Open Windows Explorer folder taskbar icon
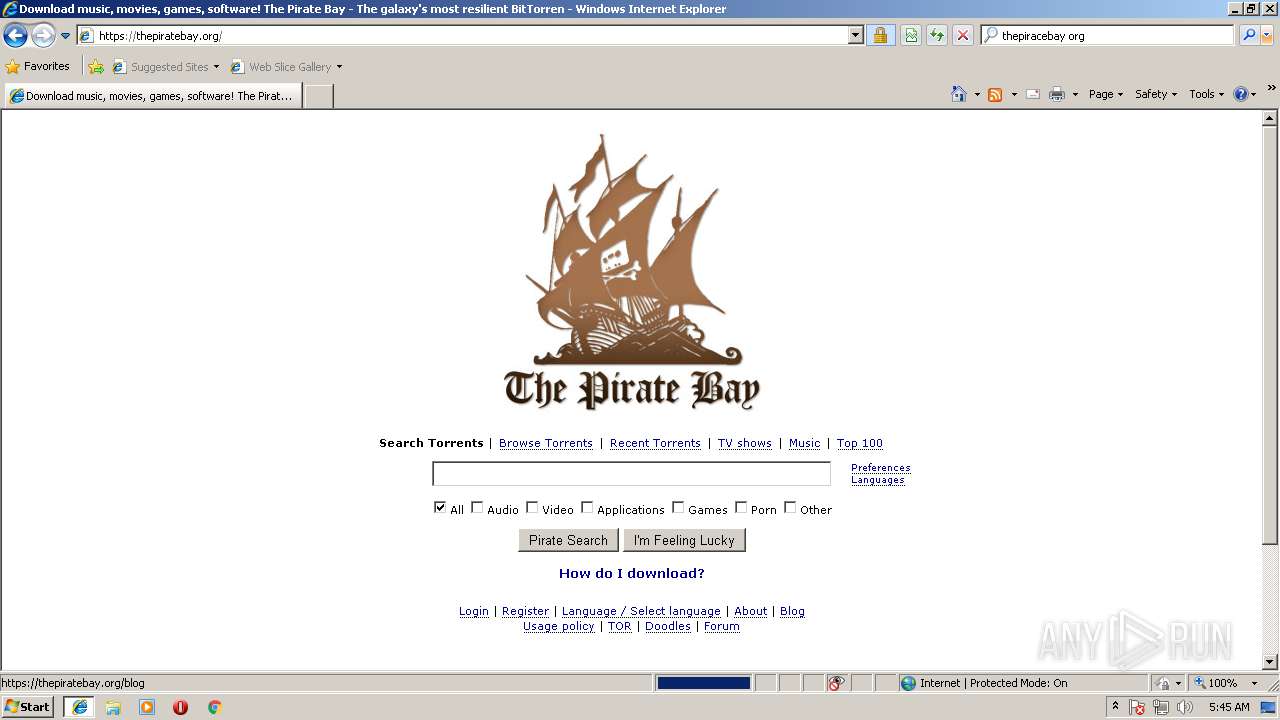This screenshot has width=1280, height=720. (x=113, y=707)
